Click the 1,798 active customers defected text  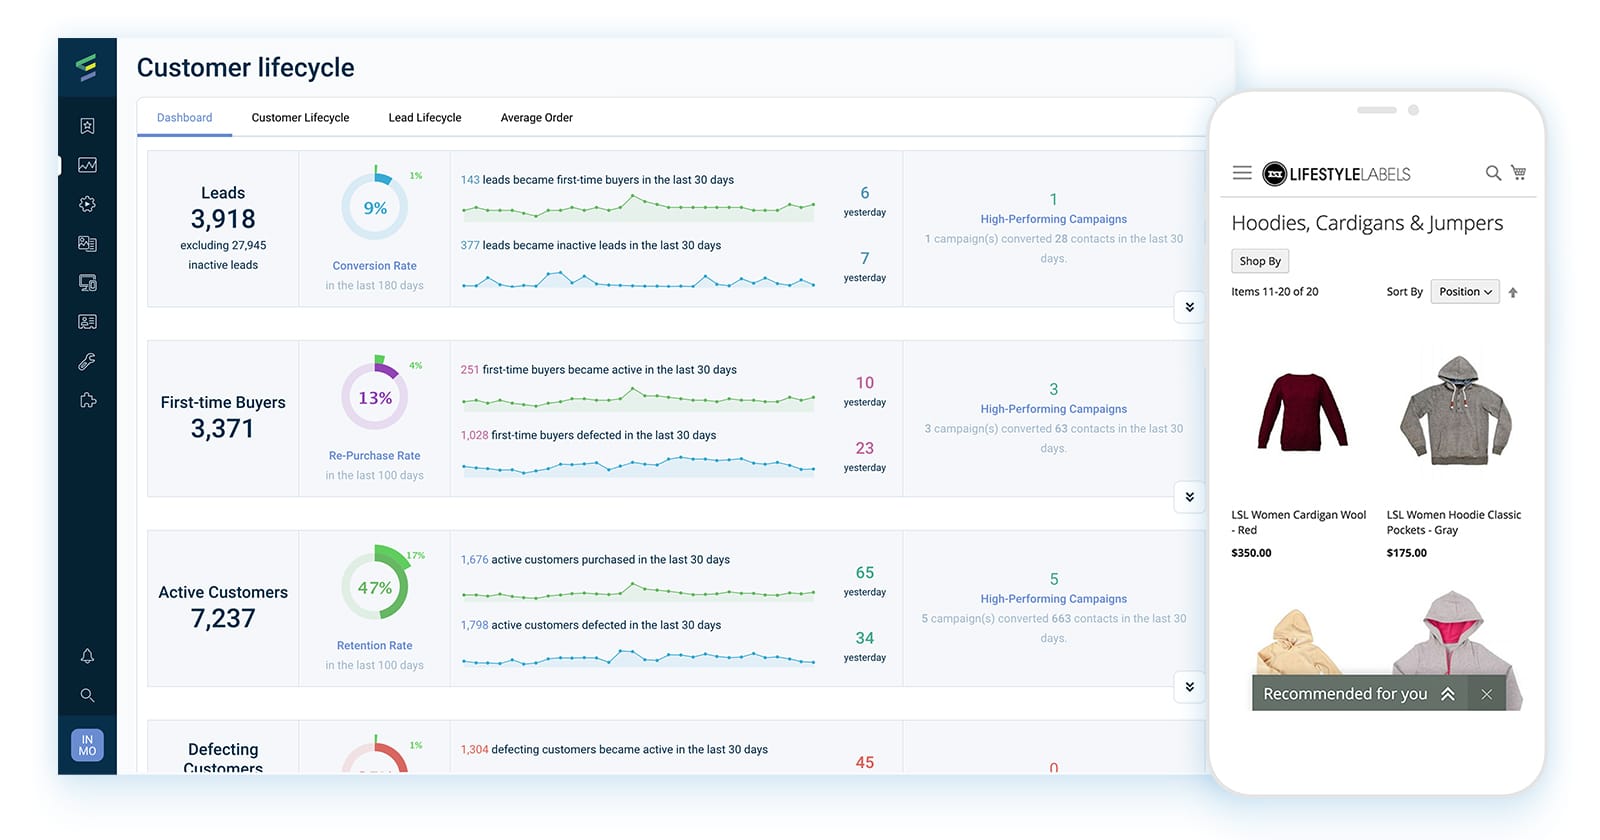coord(590,625)
